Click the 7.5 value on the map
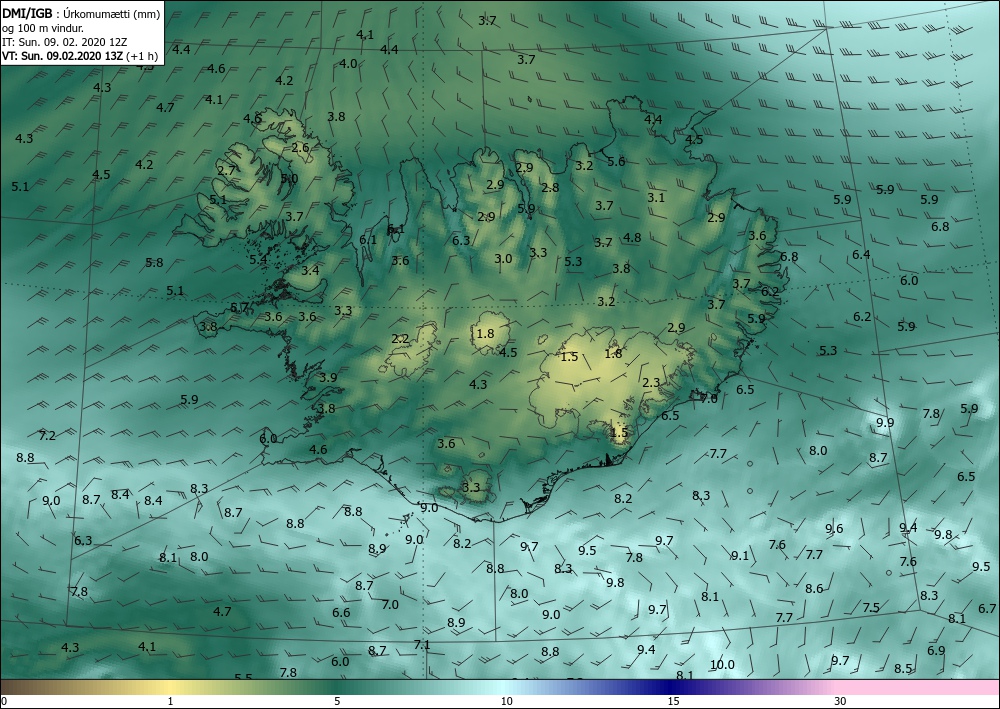This screenshot has width=1000, height=709. [x=871, y=608]
